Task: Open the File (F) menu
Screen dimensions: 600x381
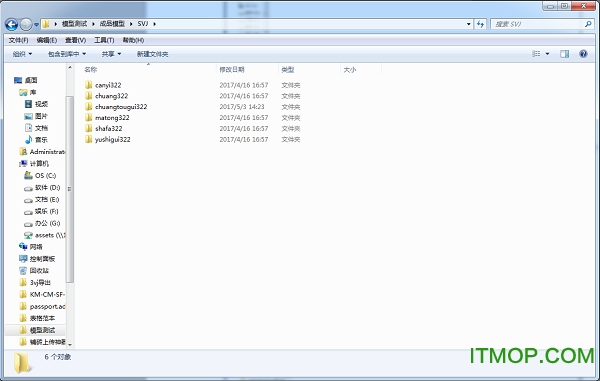Action: click(x=18, y=40)
